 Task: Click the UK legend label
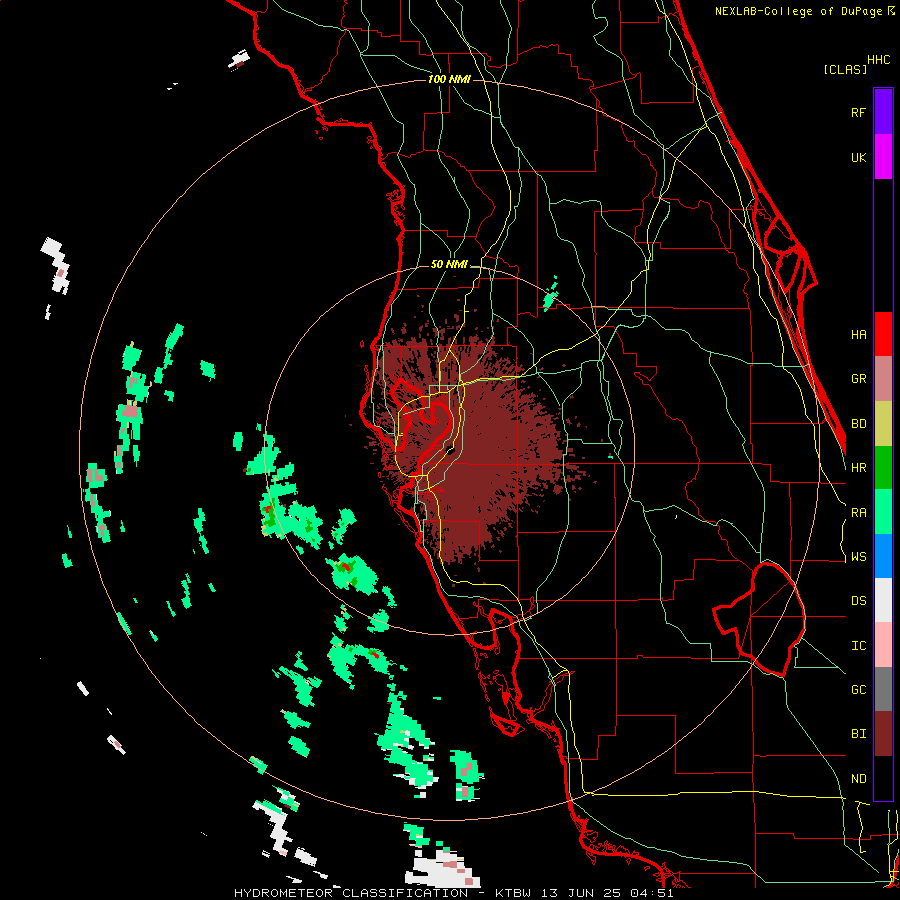[x=858, y=157]
